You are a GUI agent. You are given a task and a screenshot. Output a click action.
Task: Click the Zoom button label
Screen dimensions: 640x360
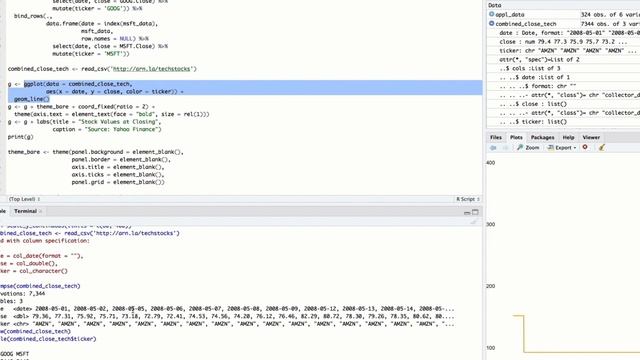[532, 148]
